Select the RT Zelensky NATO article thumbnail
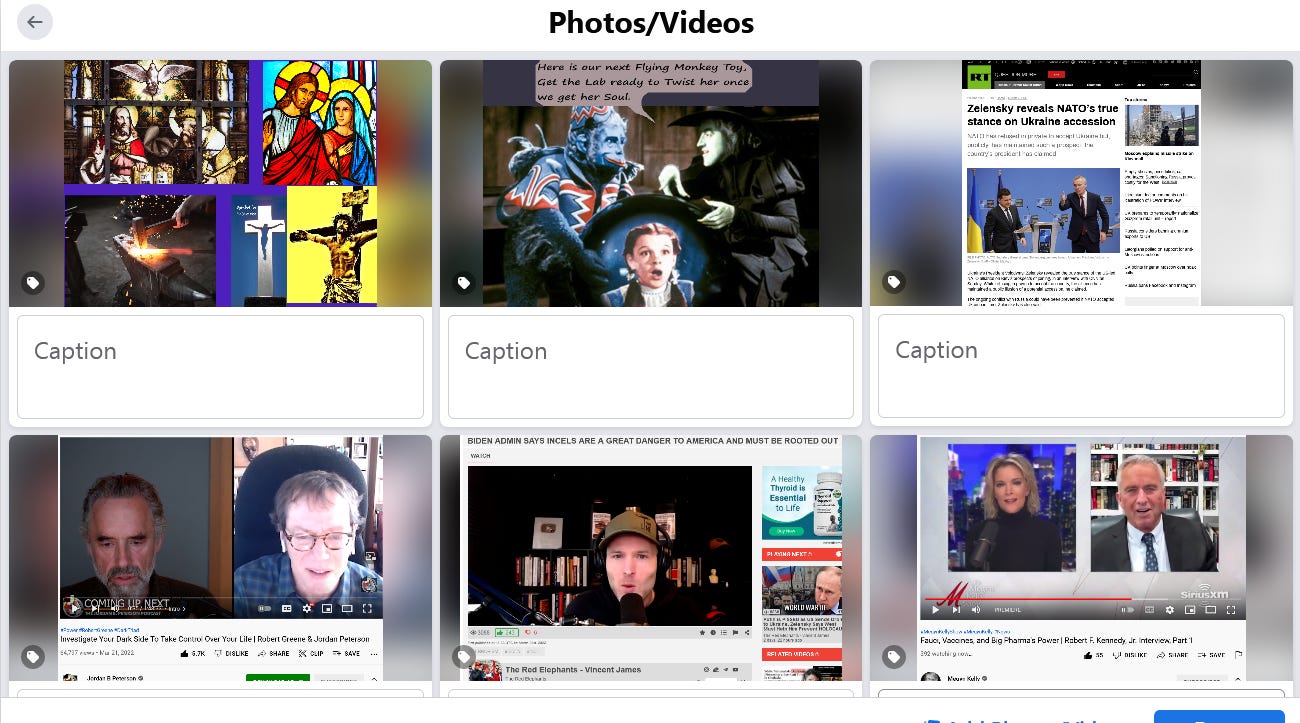The image size is (1300, 723). click(x=1081, y=183)
